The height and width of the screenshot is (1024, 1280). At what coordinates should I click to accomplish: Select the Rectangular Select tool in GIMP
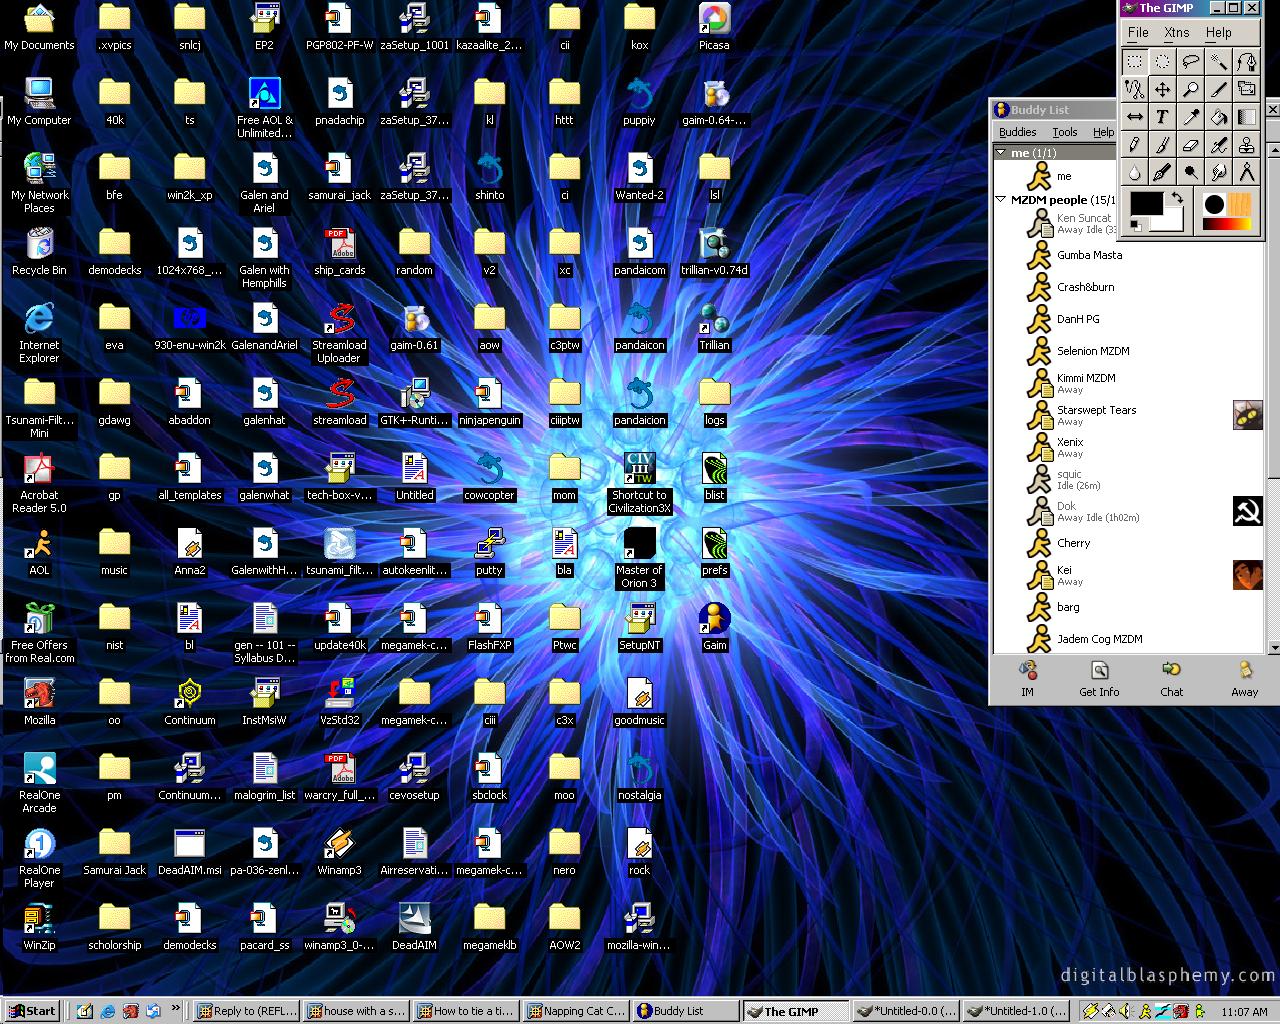point(1135,62)
